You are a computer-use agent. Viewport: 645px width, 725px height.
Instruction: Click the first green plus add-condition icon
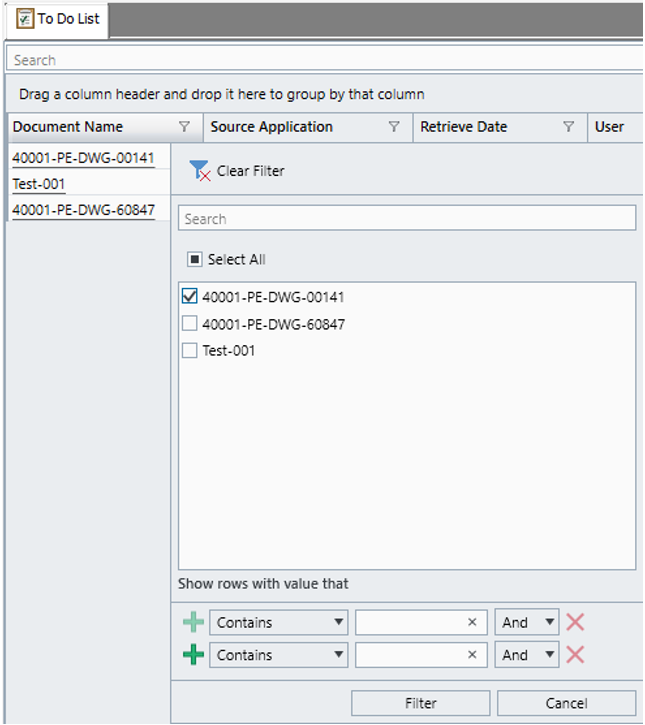click(193, 623)
